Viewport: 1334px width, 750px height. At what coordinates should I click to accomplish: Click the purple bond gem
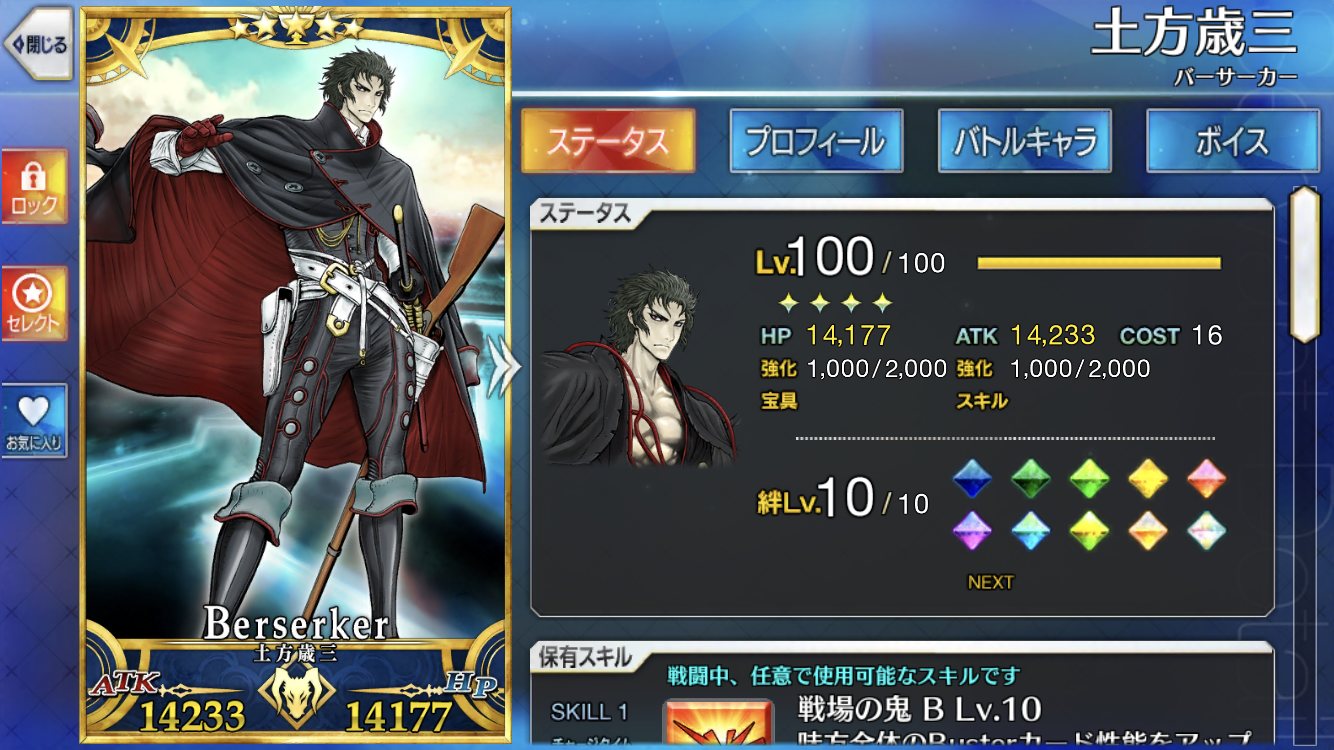[x=971, y=530]
